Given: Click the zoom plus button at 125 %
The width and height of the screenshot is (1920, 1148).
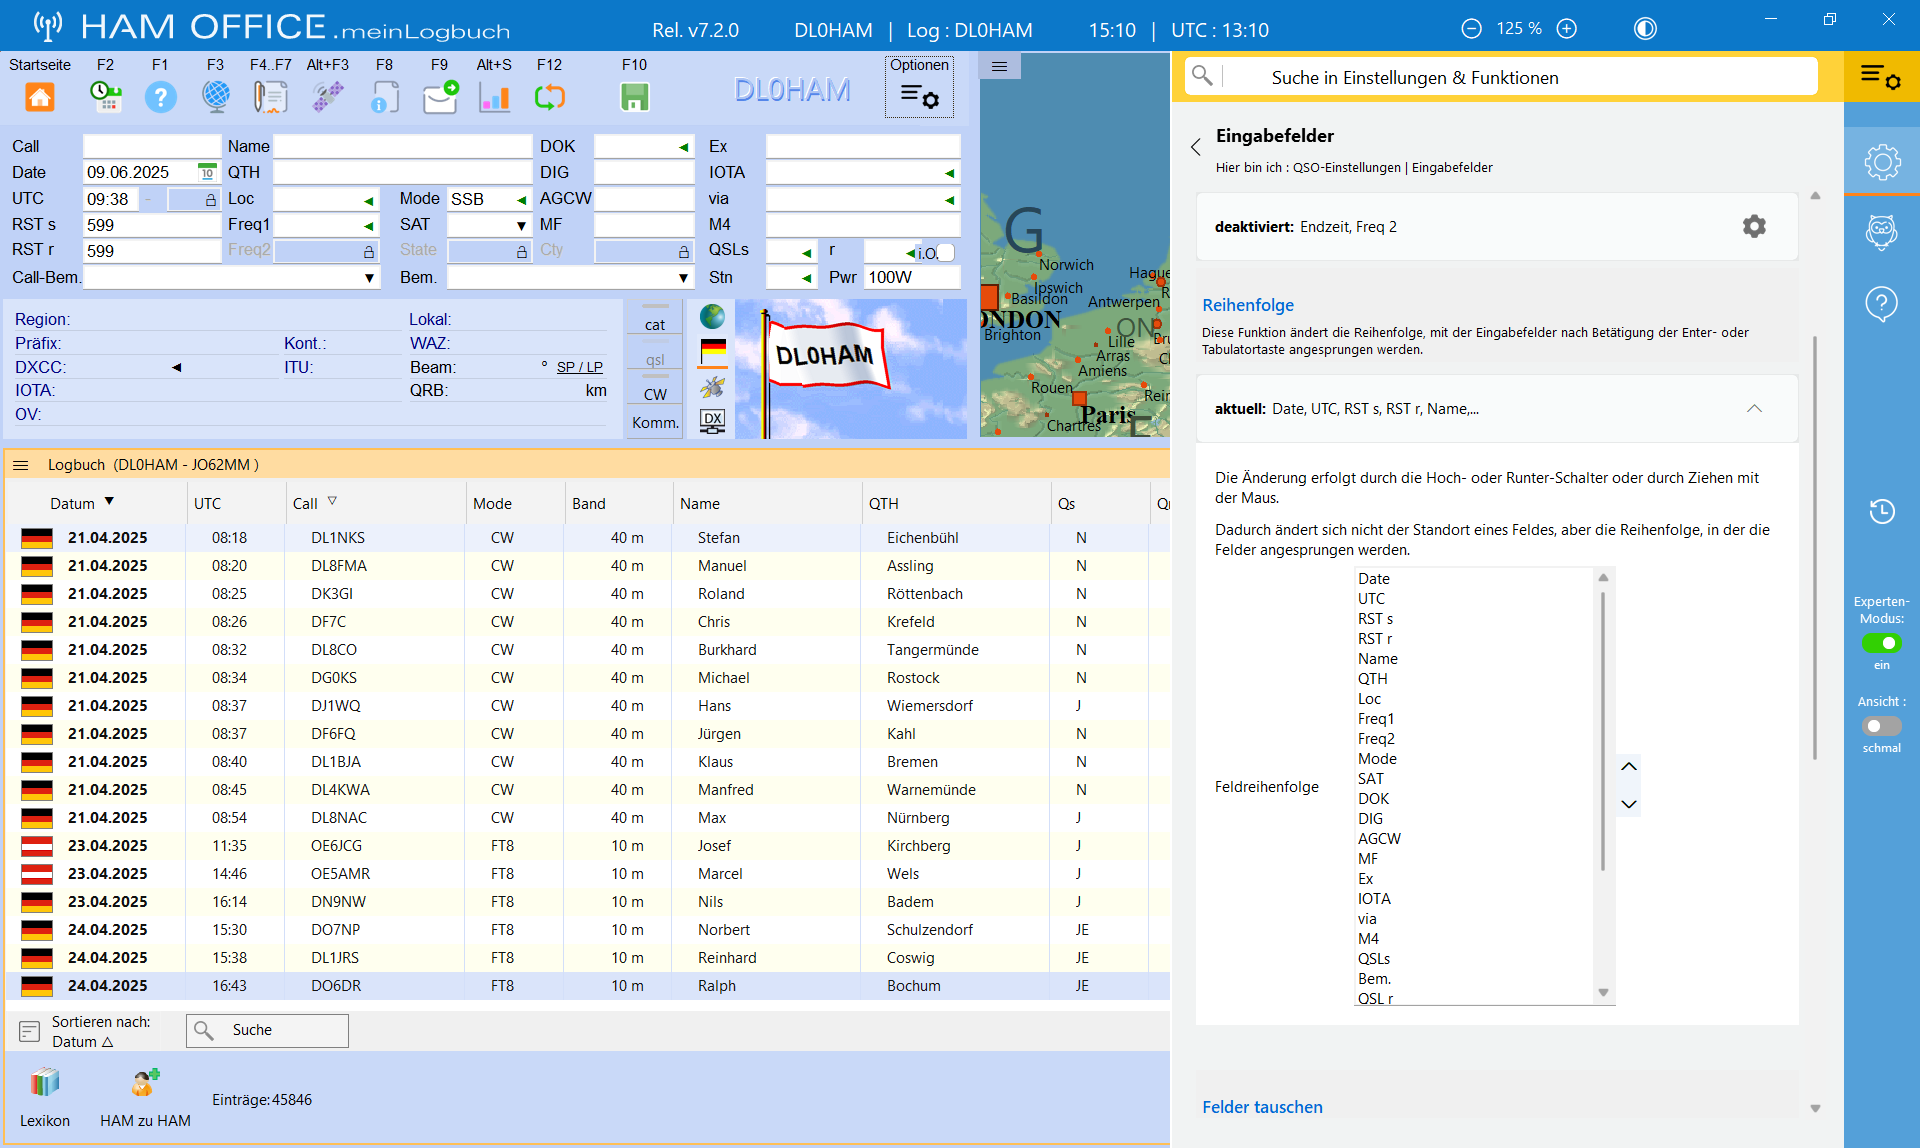Looking at the screenshot, I should click(x=1567, y=29).
